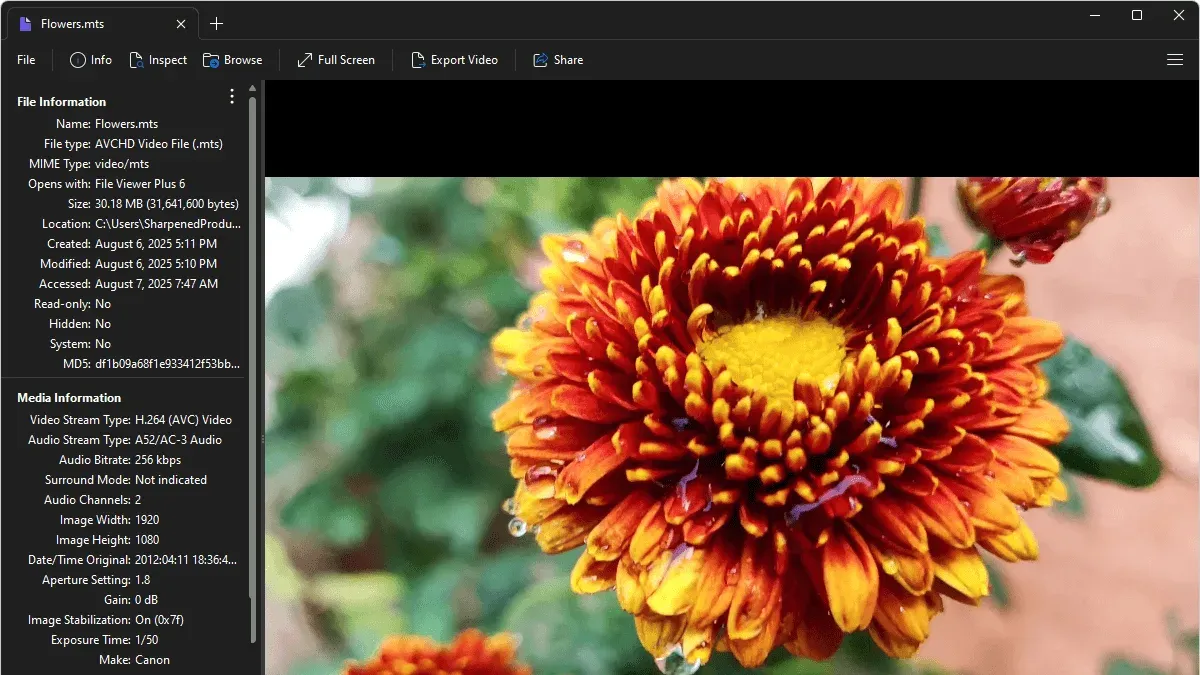This screenshot has height=675, width=1200.
Task: Maximize the File Viewer window
Action: (1137, 15)
